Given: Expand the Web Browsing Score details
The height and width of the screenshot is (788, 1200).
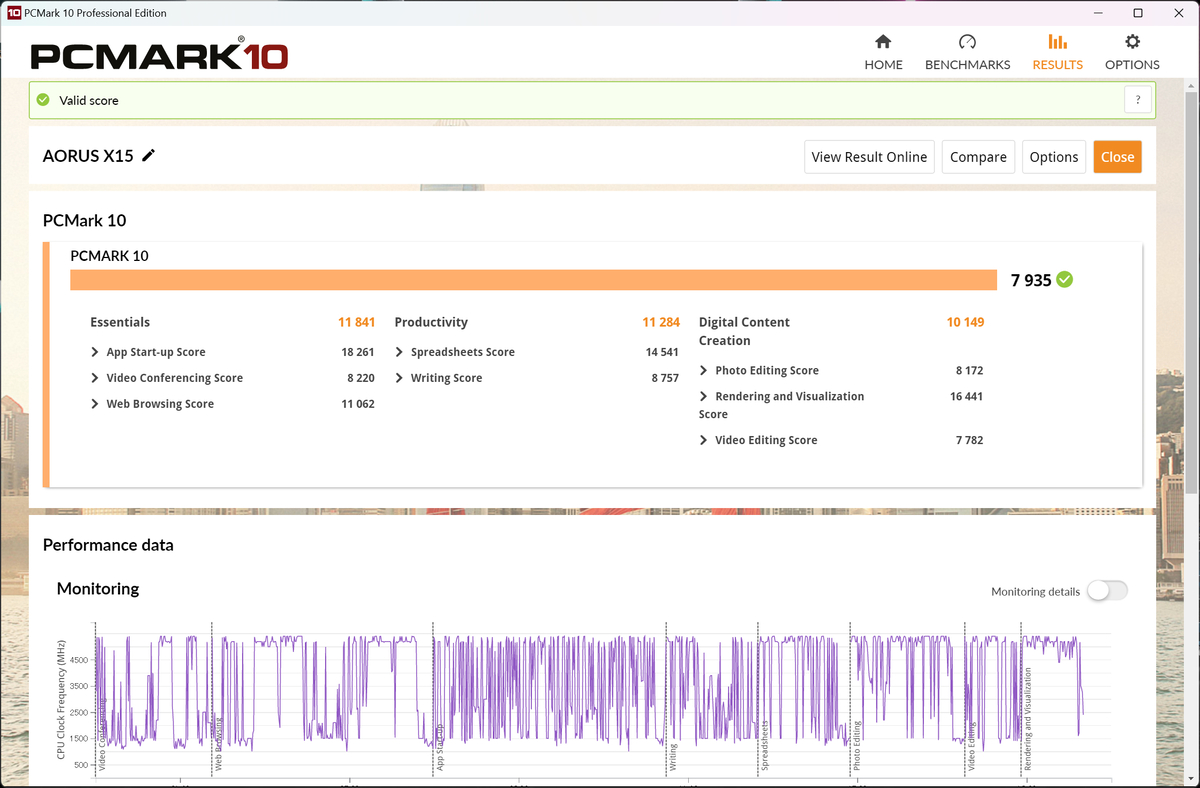Looking at the screenshot, I should [x=95, y=404].
